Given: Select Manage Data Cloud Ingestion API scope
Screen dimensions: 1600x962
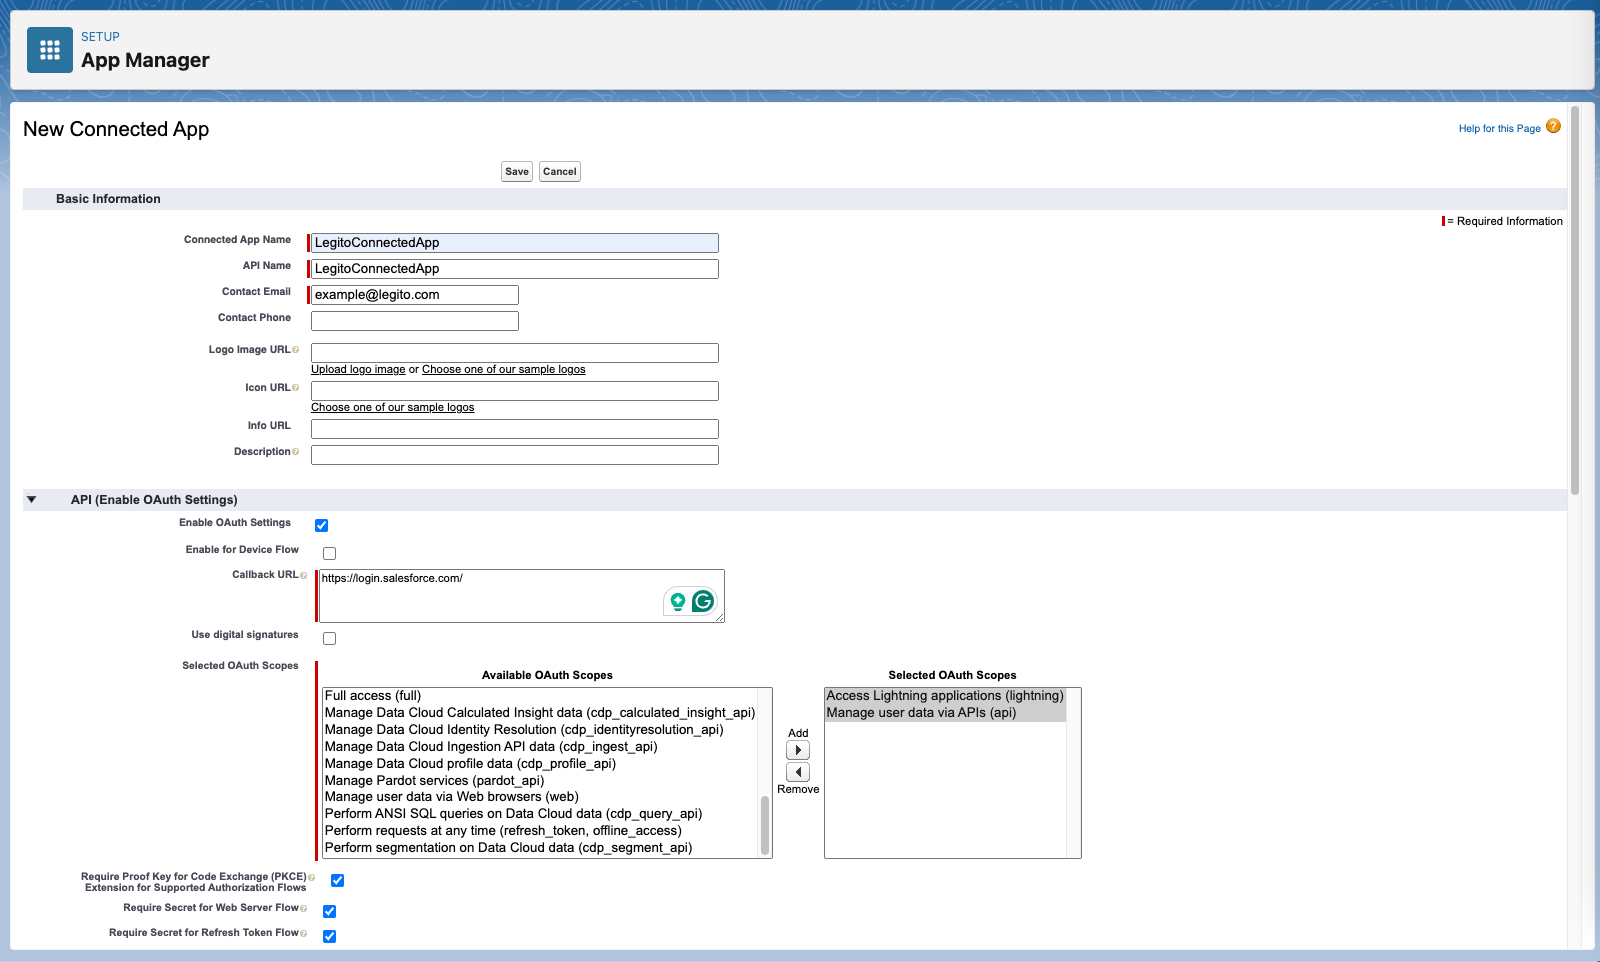Looking at the screenshot, I should tap(541, 747).
